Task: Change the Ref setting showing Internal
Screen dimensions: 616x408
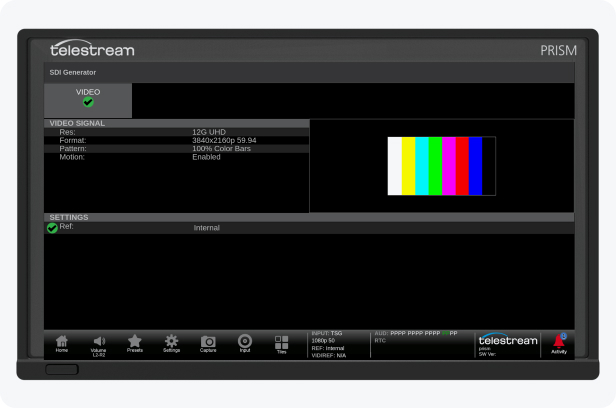Action: [x=206, y=228]
